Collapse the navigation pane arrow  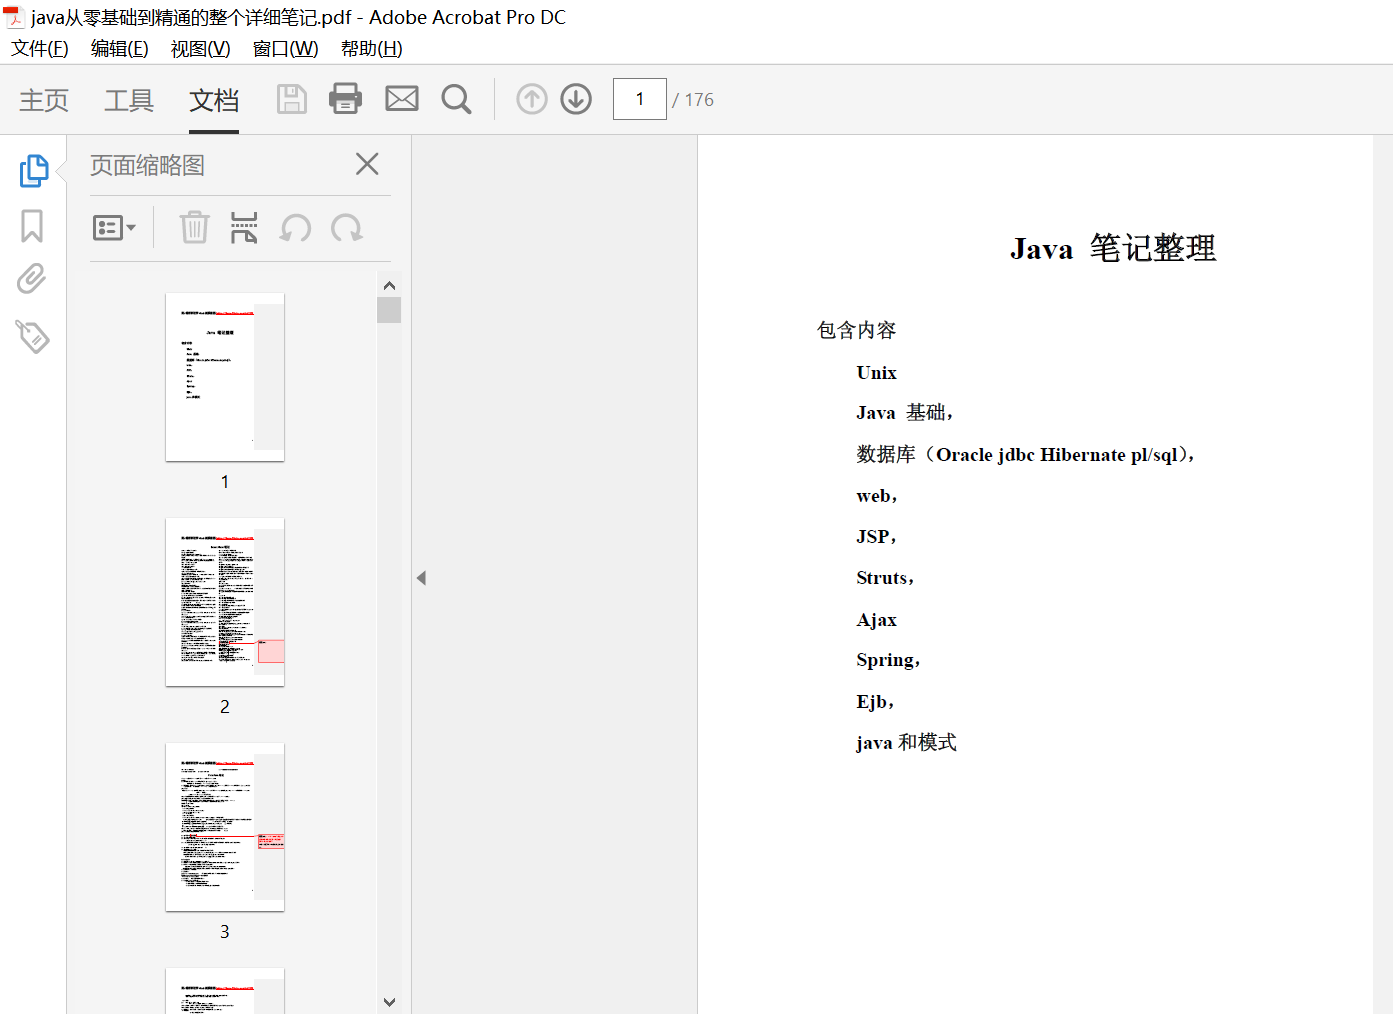click(x=421, y=578)
